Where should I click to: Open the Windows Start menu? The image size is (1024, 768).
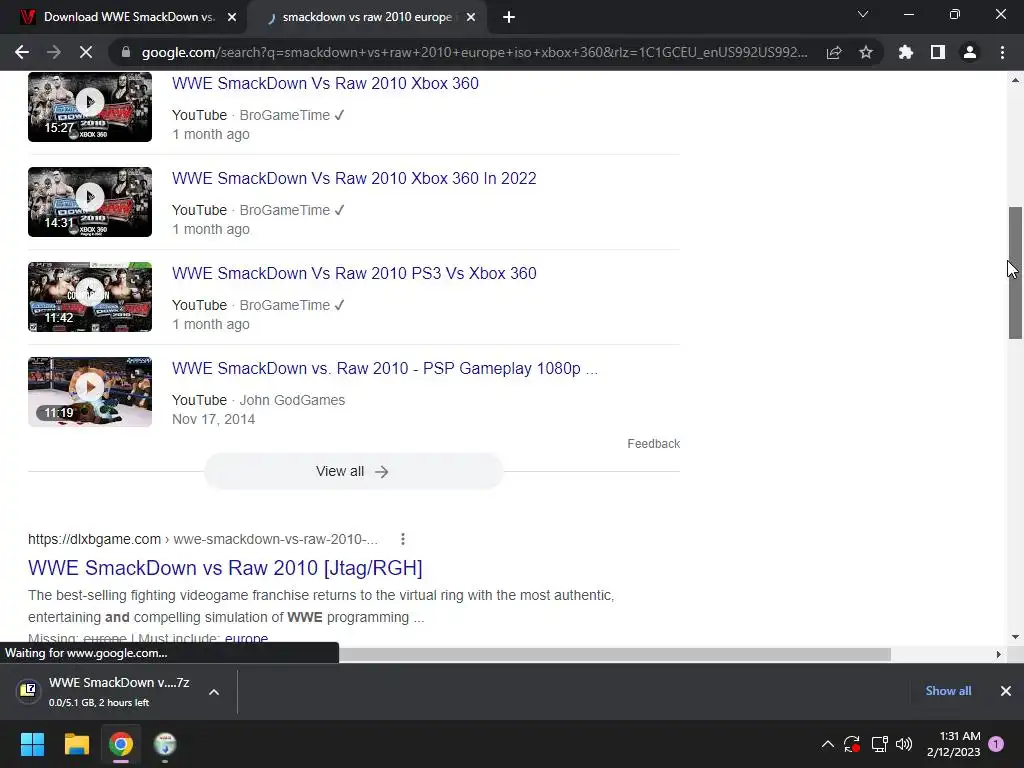point(32,744)
